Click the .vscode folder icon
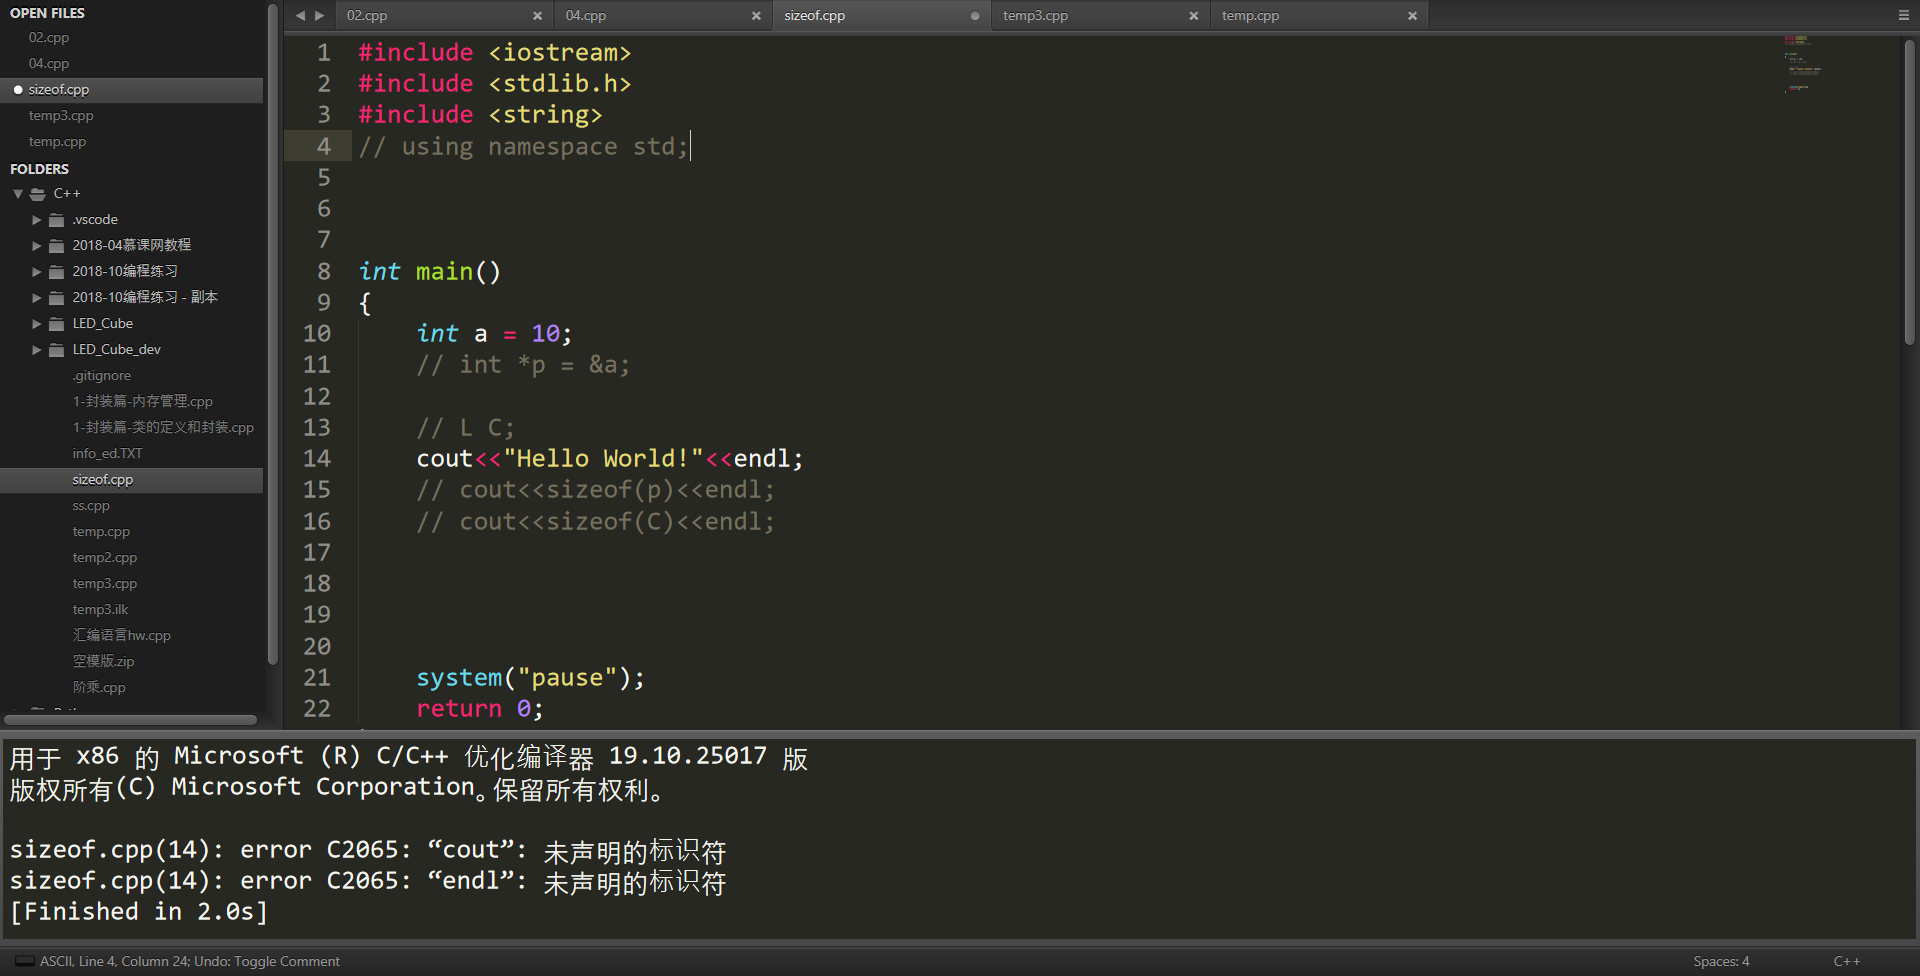The width and height of the screenshot is (1920, 976). point(57,220)
